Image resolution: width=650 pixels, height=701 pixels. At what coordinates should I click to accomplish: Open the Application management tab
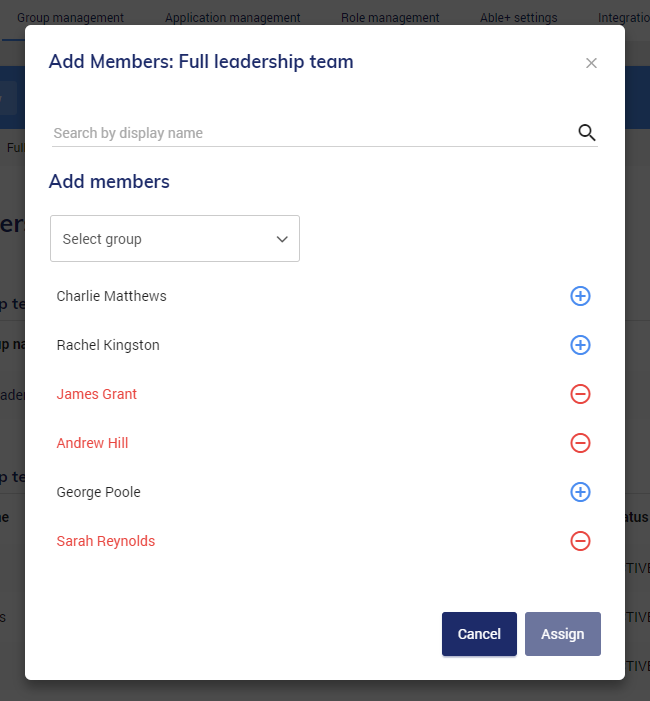coord(232,18)
